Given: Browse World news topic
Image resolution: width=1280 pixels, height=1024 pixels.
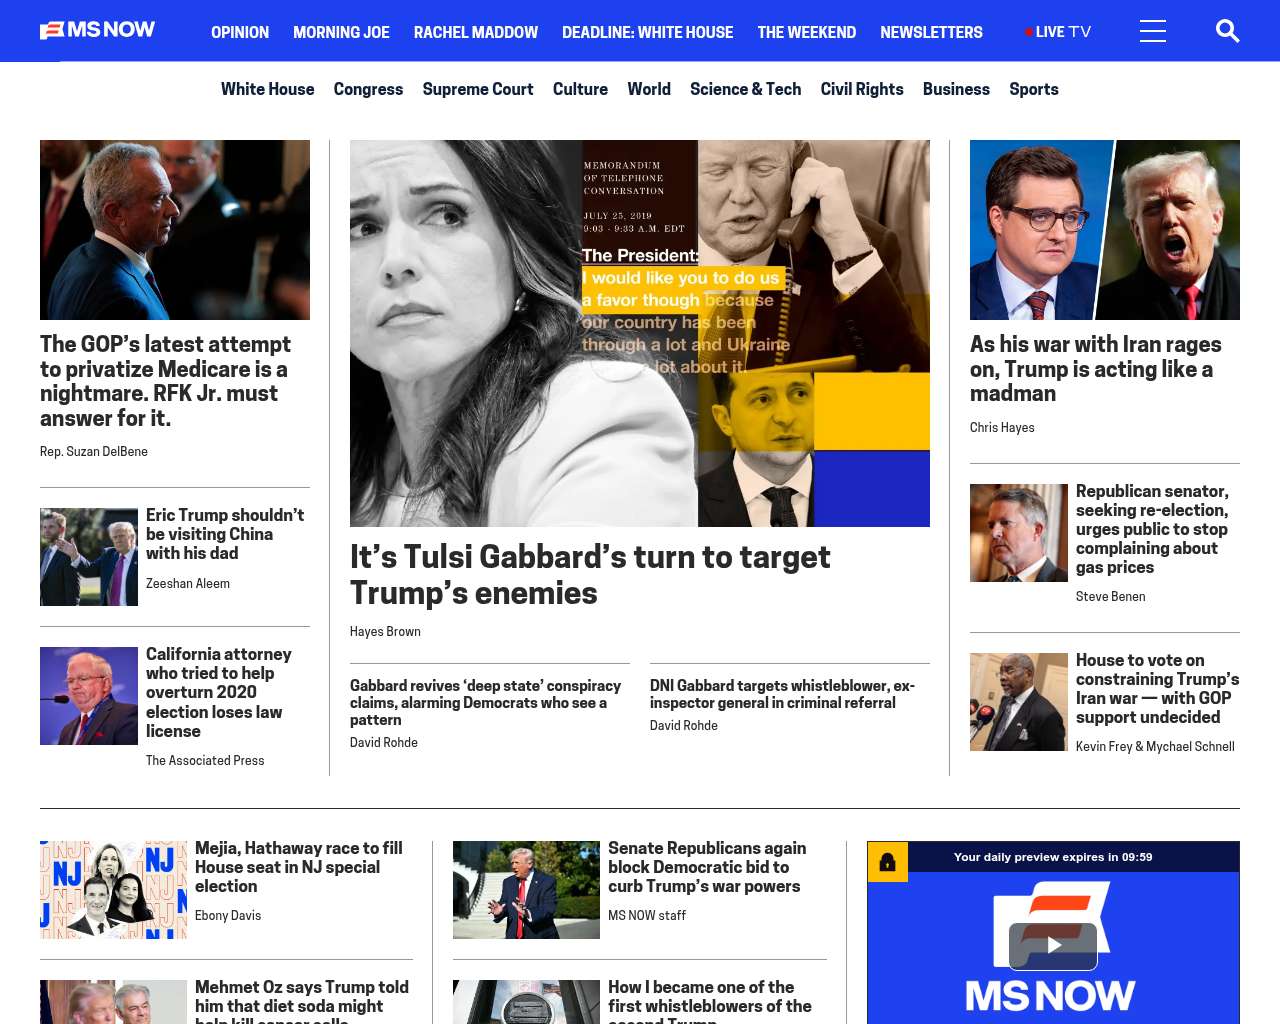Looking at the screenshot, I should 649,89.
